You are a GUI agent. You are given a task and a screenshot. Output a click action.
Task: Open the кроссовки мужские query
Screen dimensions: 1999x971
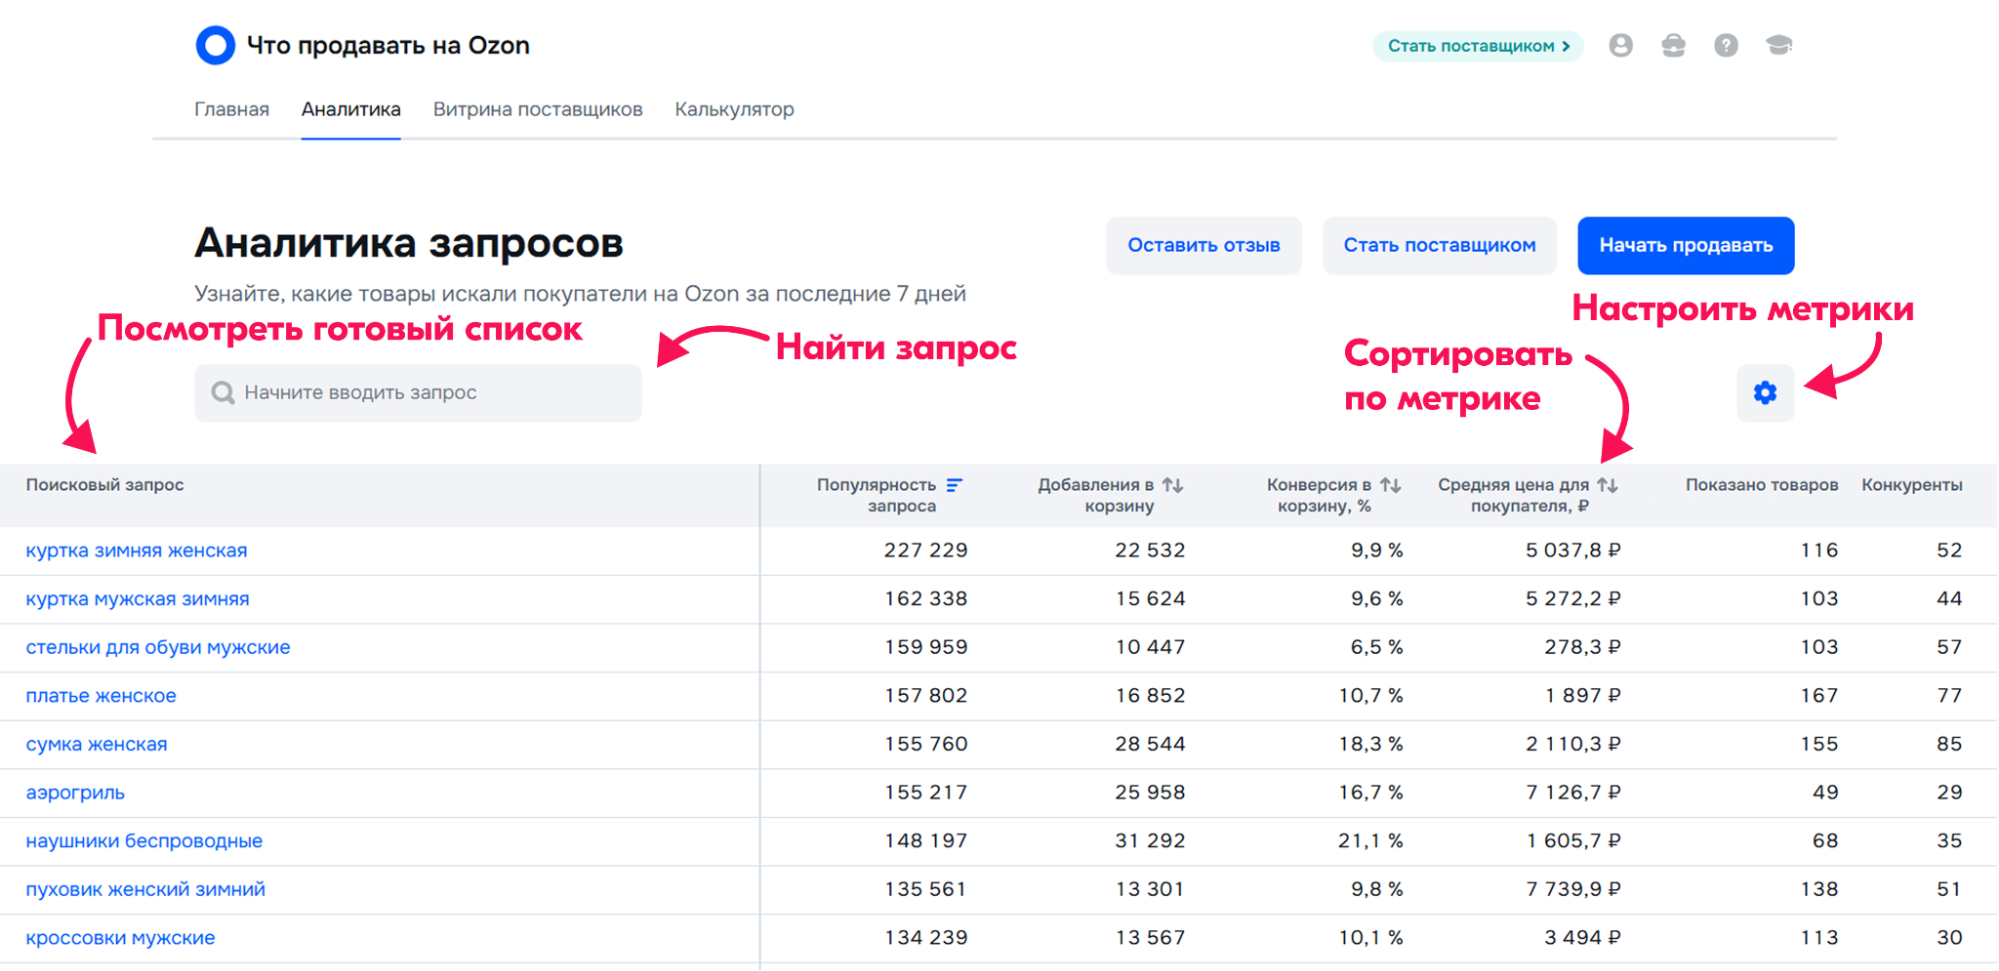pos(120,938)
